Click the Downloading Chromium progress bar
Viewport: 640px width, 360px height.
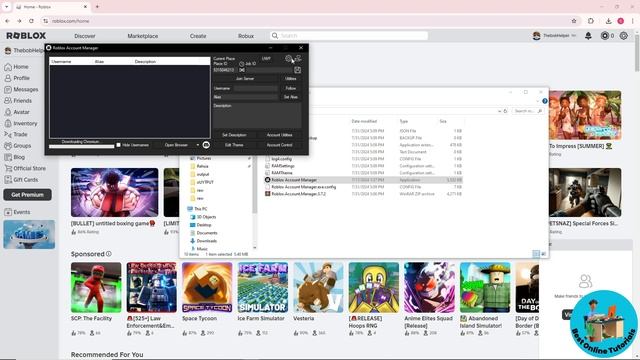point(82,146)
